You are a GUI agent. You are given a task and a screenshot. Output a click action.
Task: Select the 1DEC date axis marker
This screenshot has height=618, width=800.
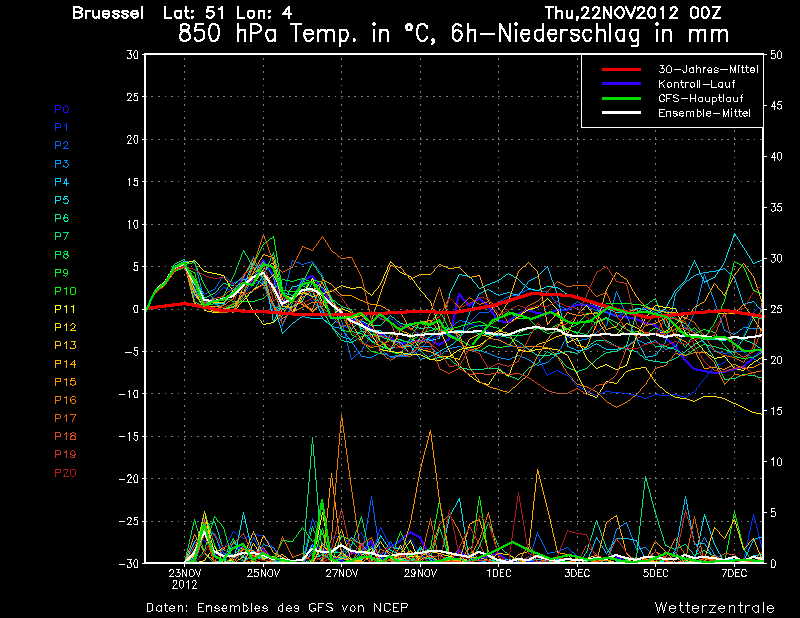[x=498, y=574]
